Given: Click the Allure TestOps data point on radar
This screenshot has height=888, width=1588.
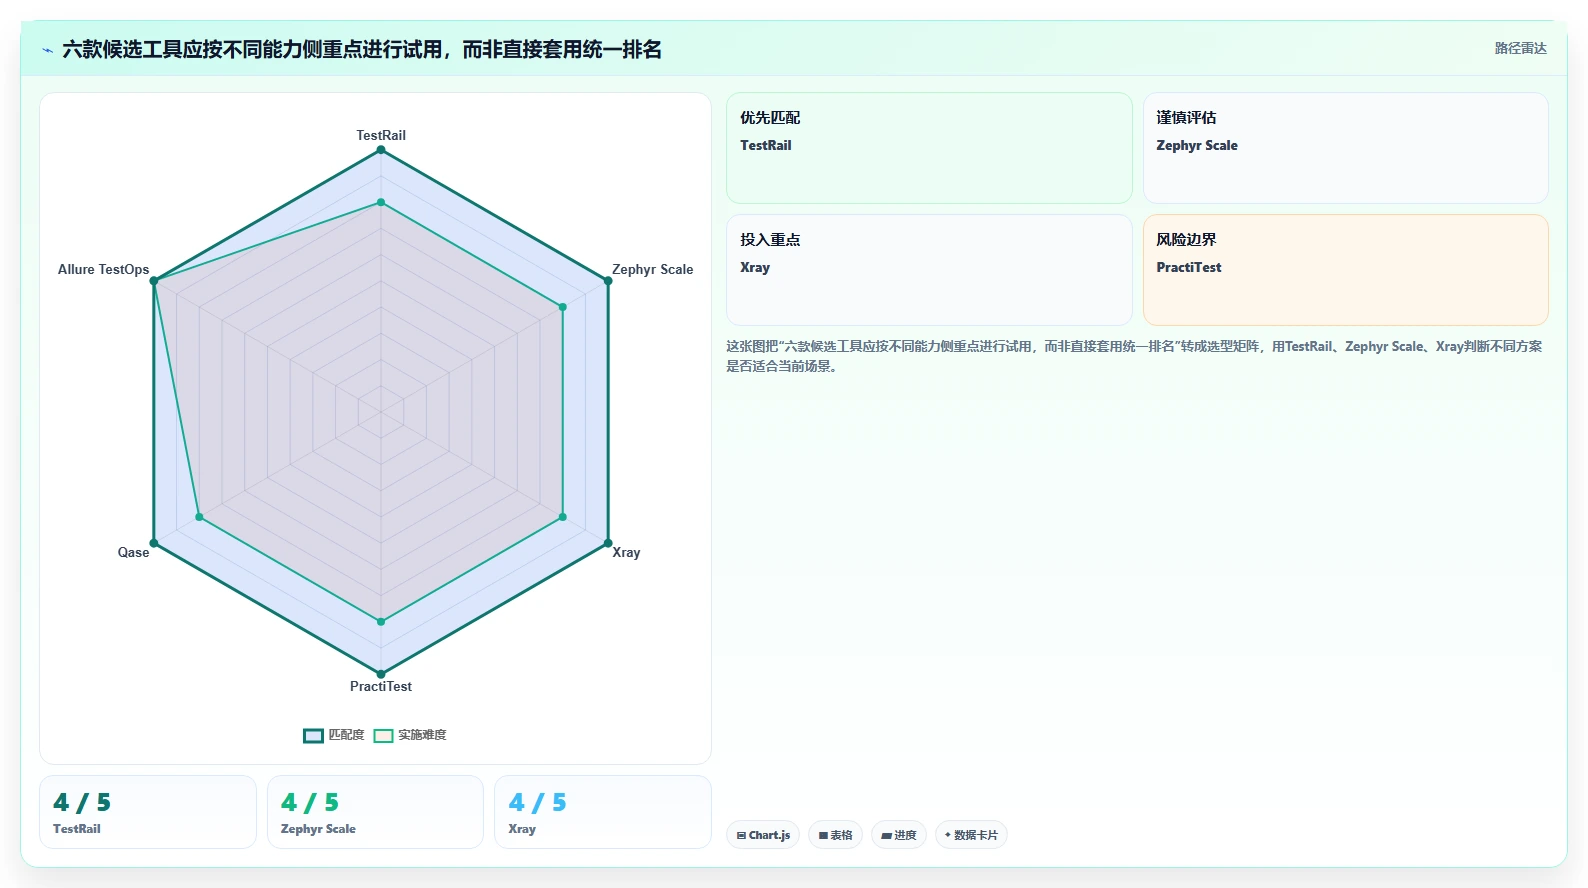Looking at the screenshot, I should coord(154,281).
